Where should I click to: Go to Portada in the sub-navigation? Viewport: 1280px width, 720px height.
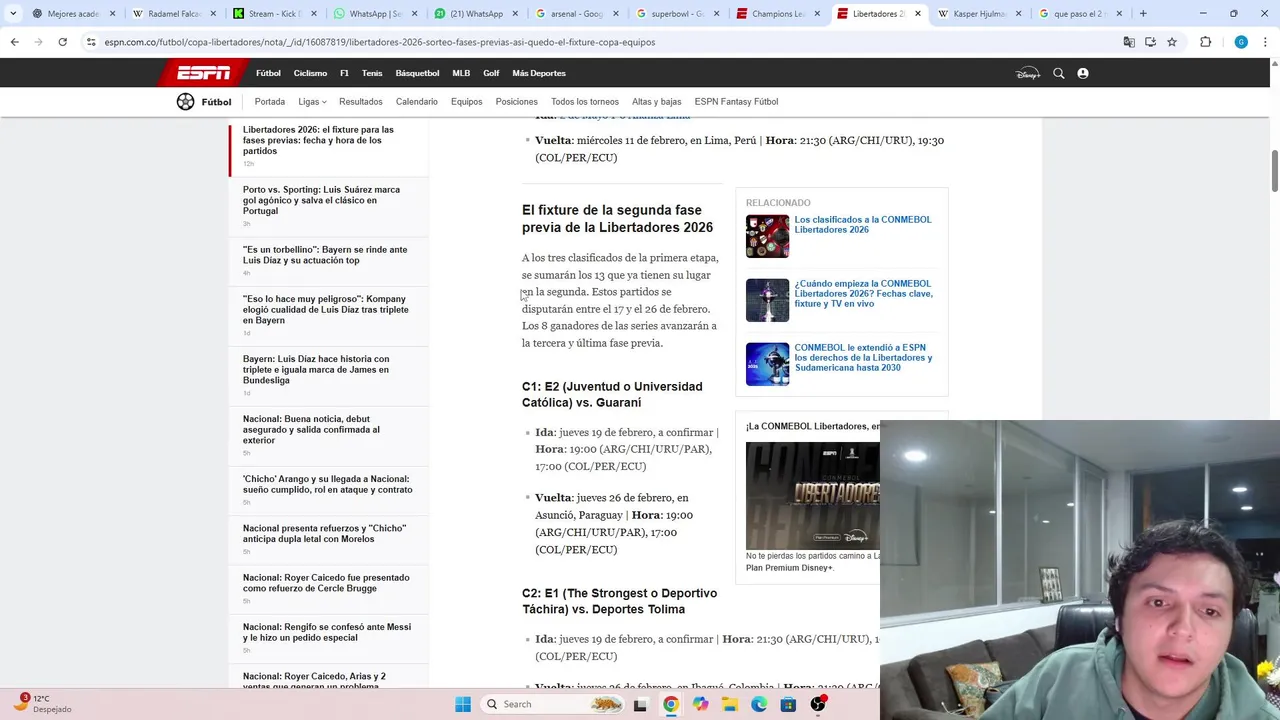[x=270, y=102]
